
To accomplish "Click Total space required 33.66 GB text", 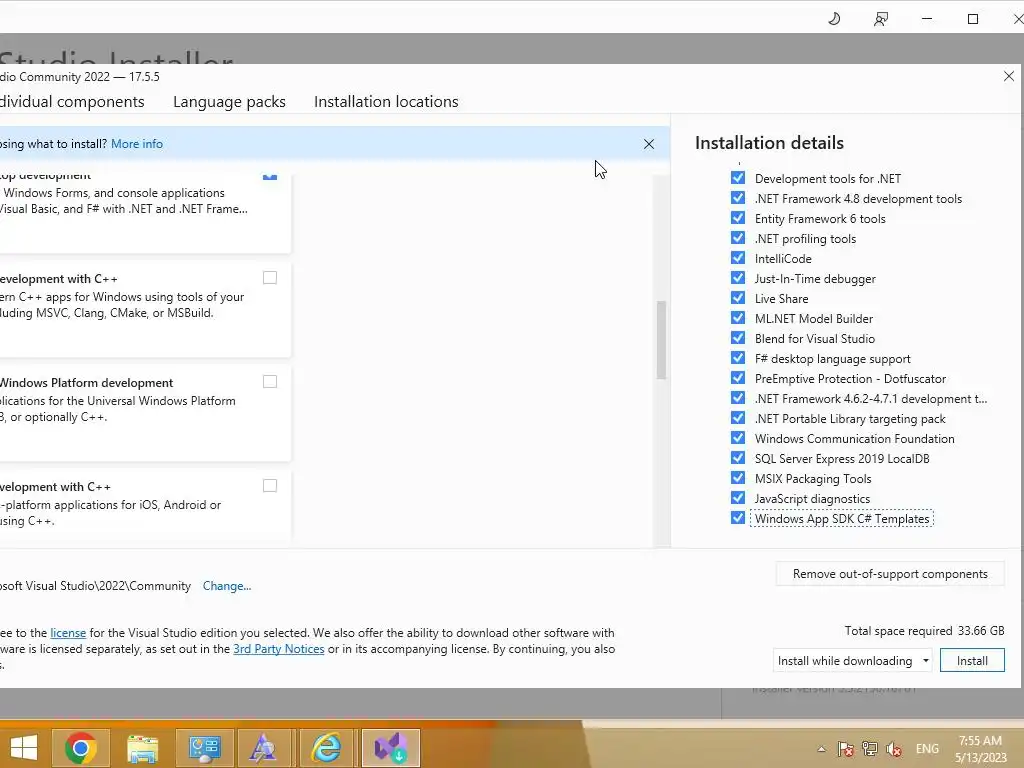I will tap(924, 631).
